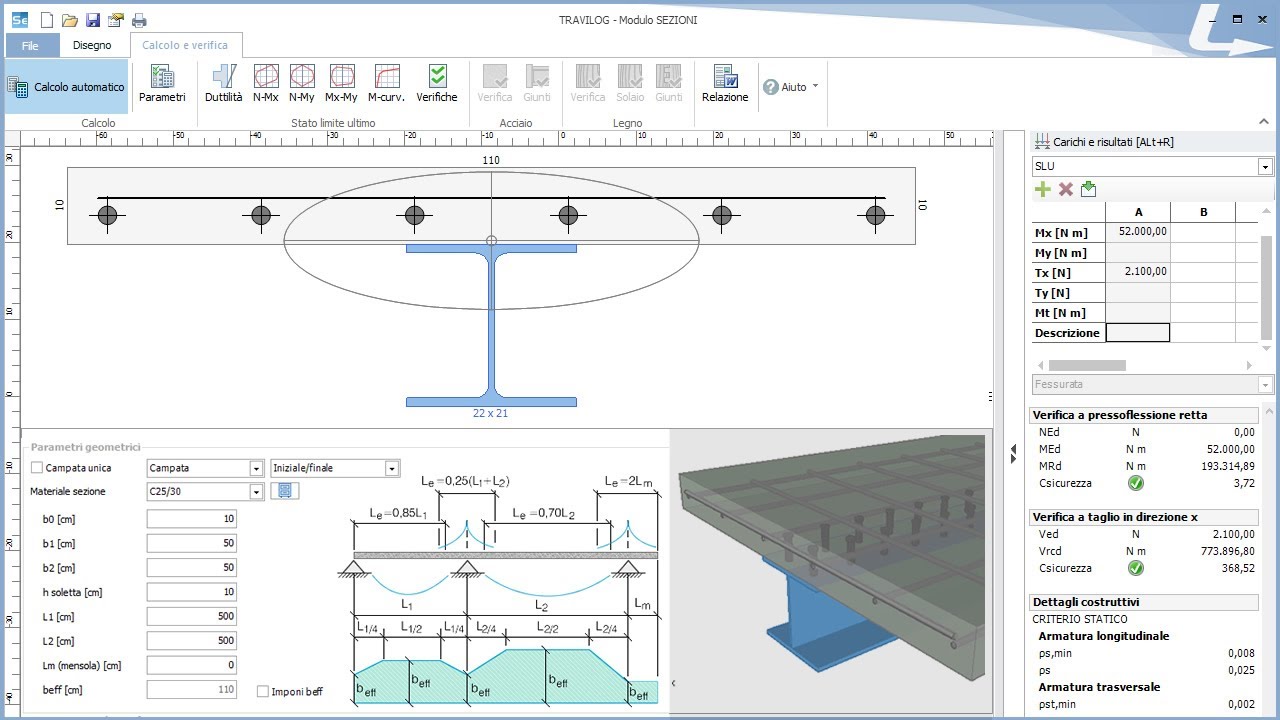Open the material library button next to C25/30

[285, 491]
